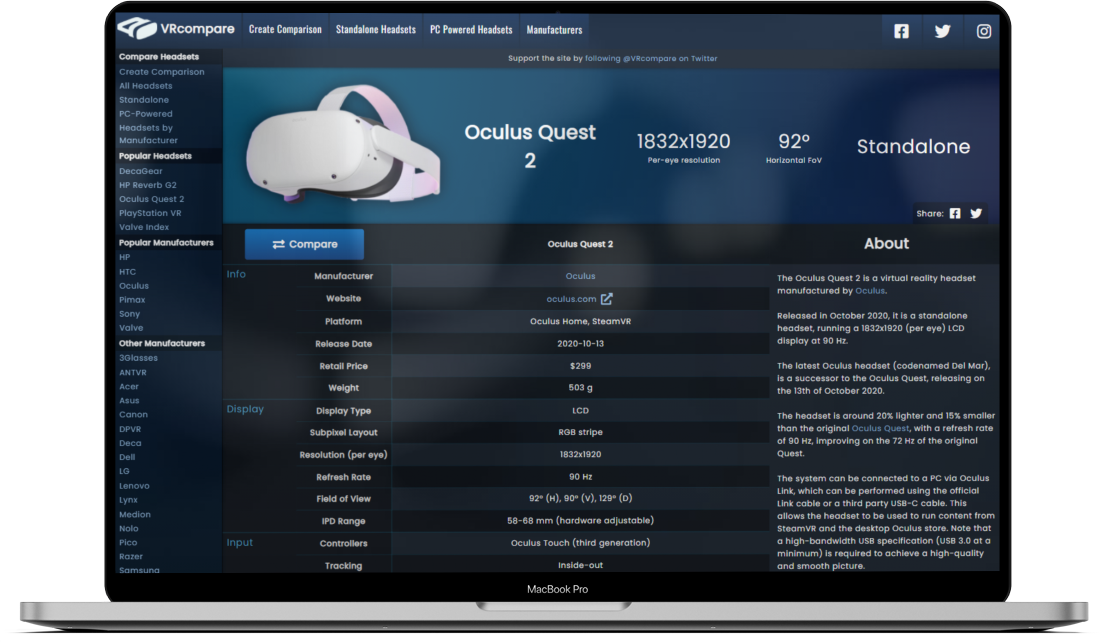
Task: Open the Facebook page icon in header
Action: [901, 31]
